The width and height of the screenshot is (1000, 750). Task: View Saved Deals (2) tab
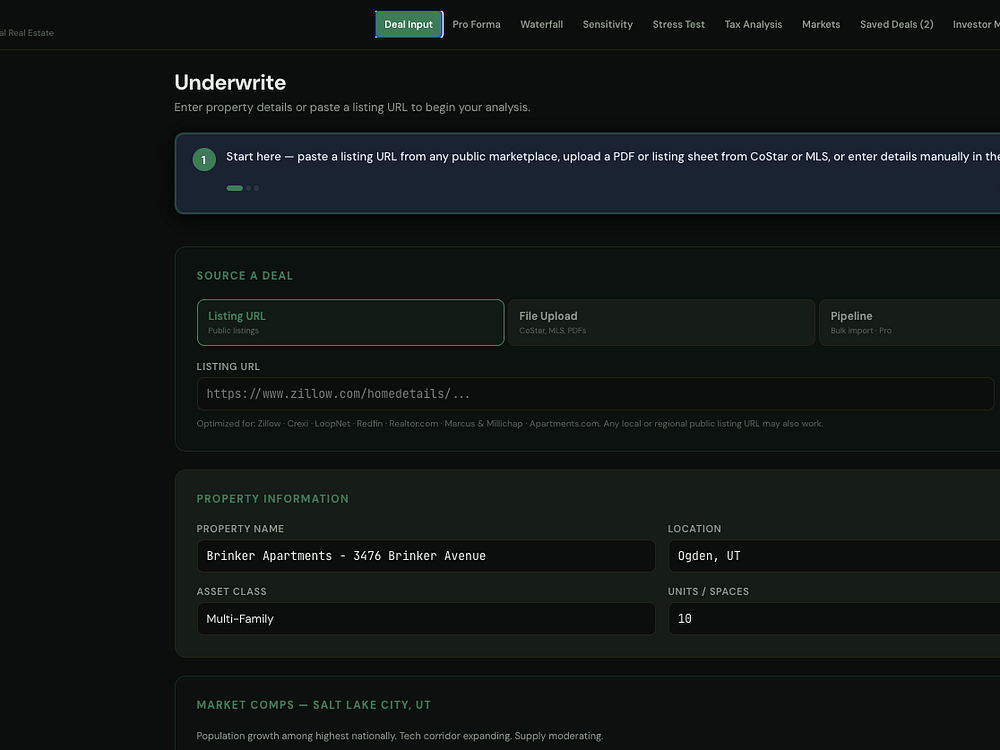point(896,24)
